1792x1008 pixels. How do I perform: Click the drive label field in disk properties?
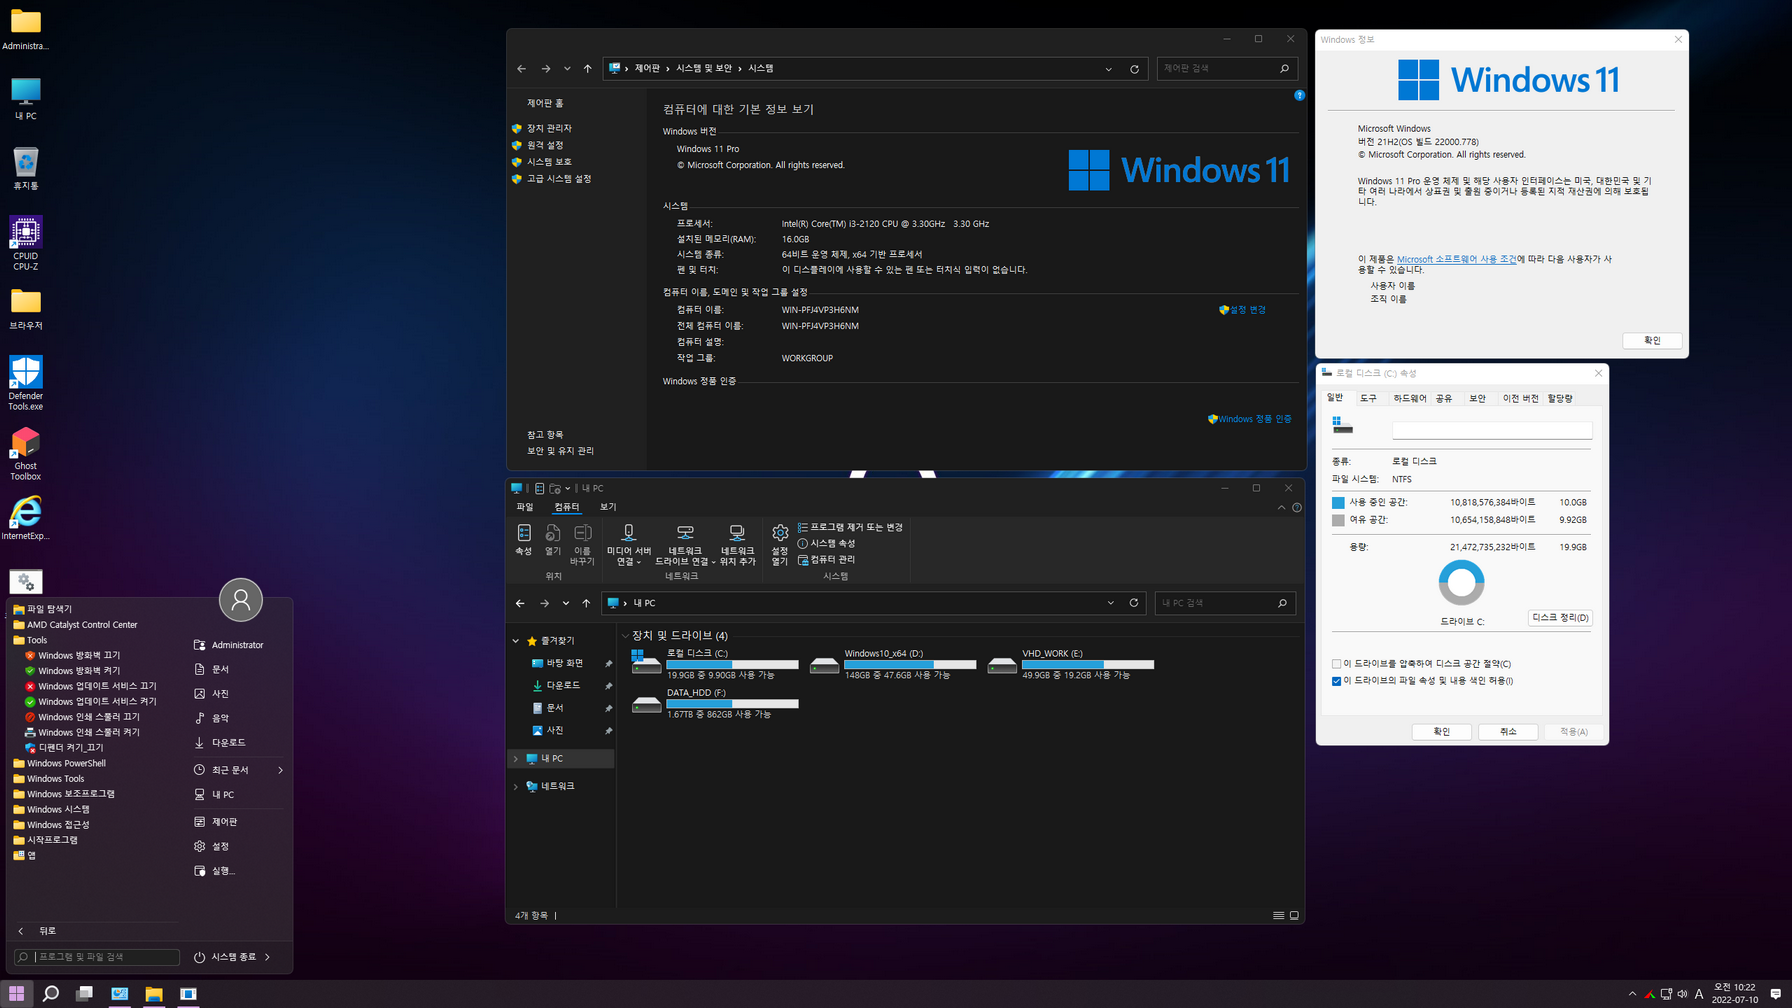1492,430
